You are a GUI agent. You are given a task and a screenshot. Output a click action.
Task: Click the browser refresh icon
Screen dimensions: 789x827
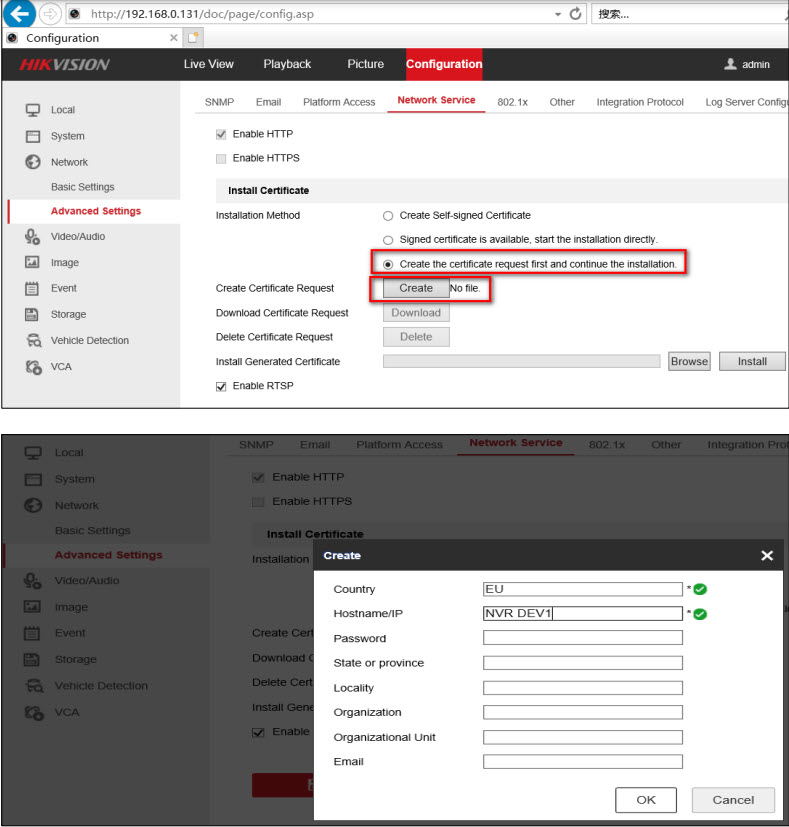tap(575, 14)
